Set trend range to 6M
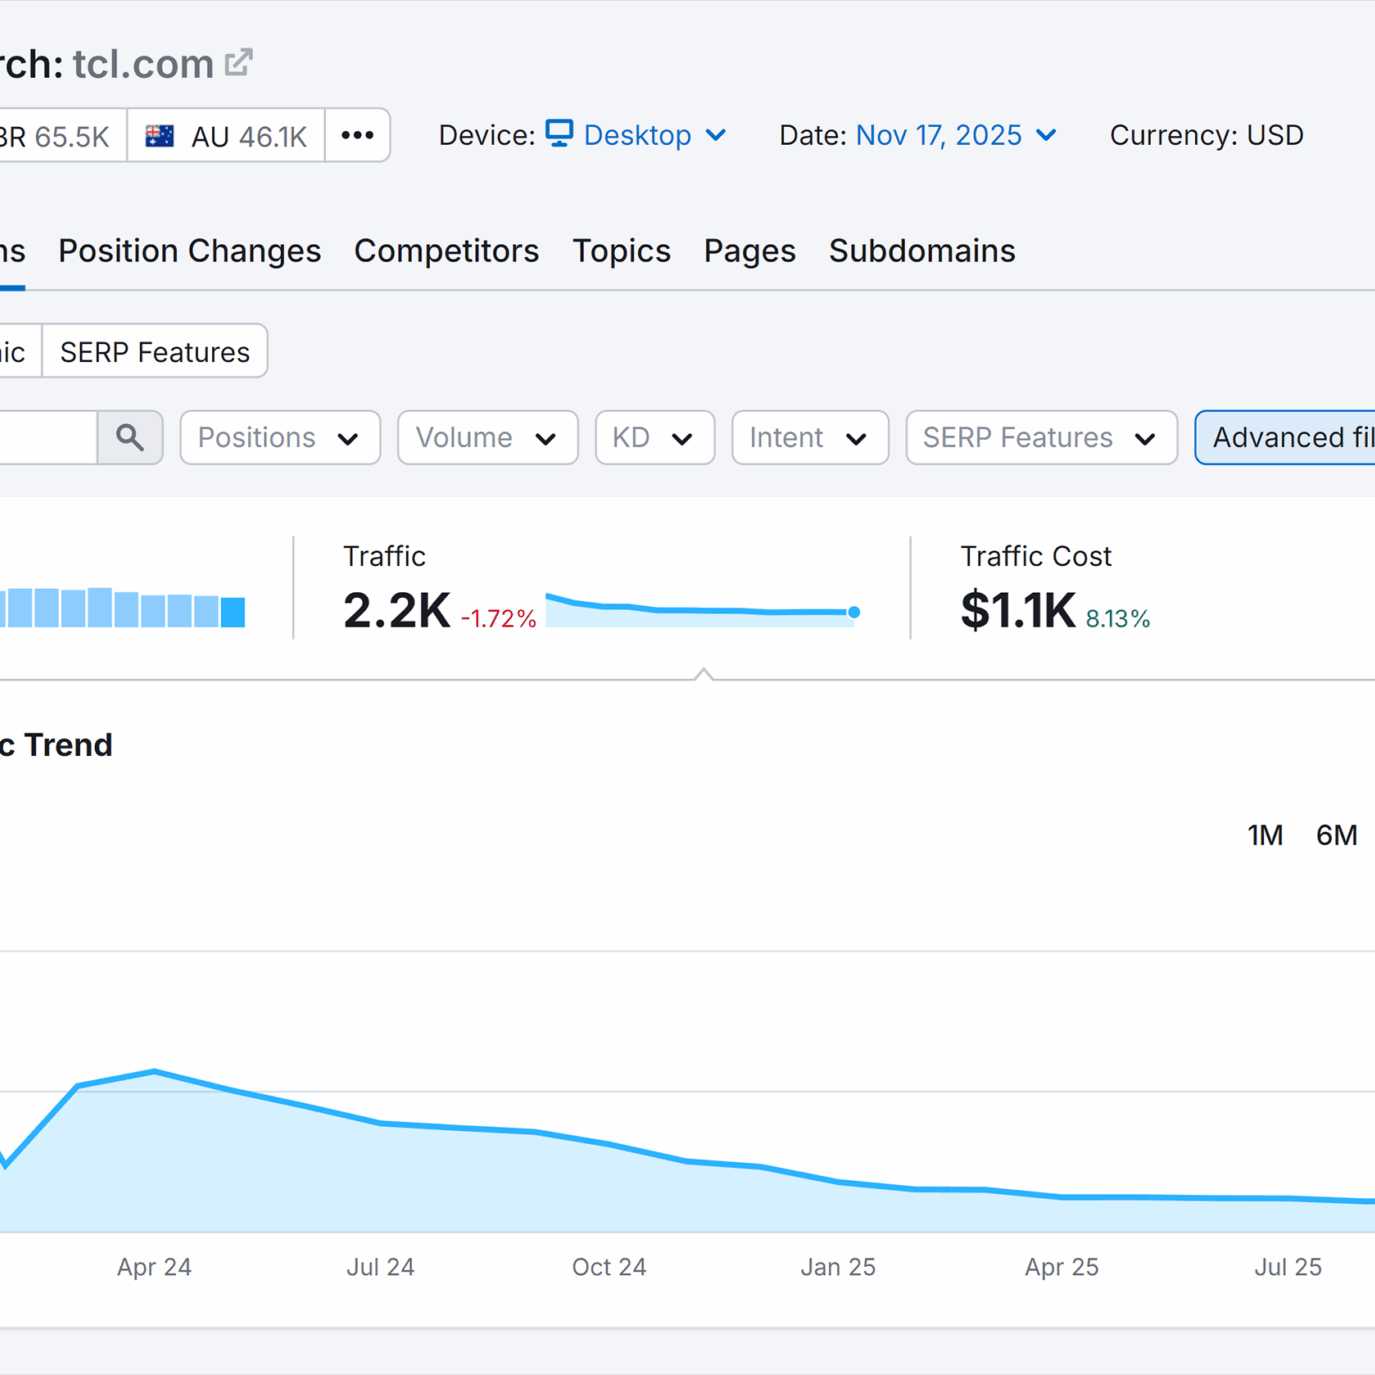 1336,835
